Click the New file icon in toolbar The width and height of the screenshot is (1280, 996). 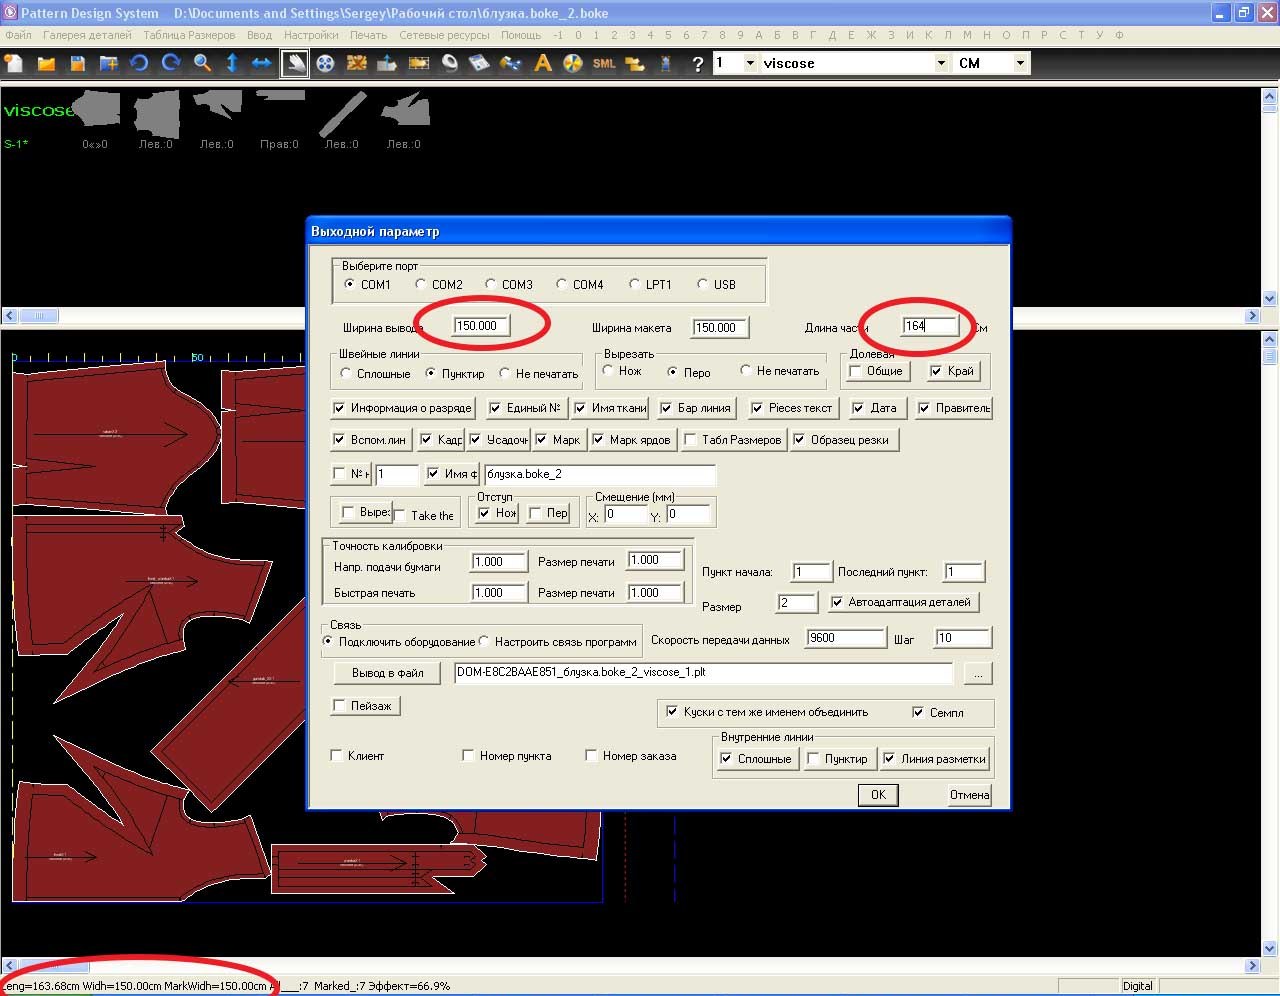point(14,63)
